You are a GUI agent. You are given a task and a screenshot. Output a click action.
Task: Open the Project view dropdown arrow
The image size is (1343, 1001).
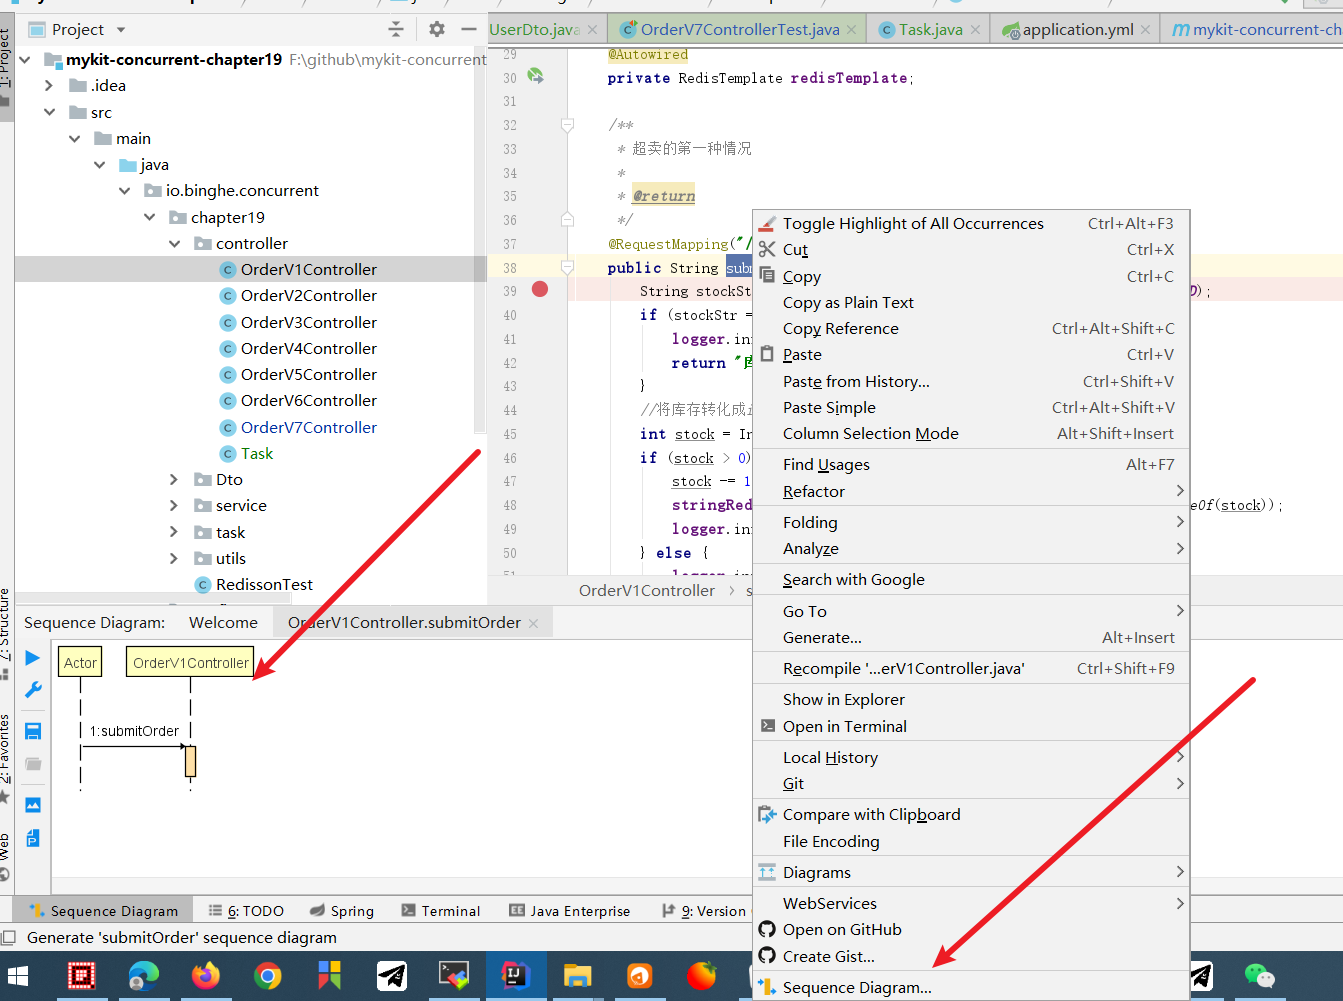tap(121, 30)
